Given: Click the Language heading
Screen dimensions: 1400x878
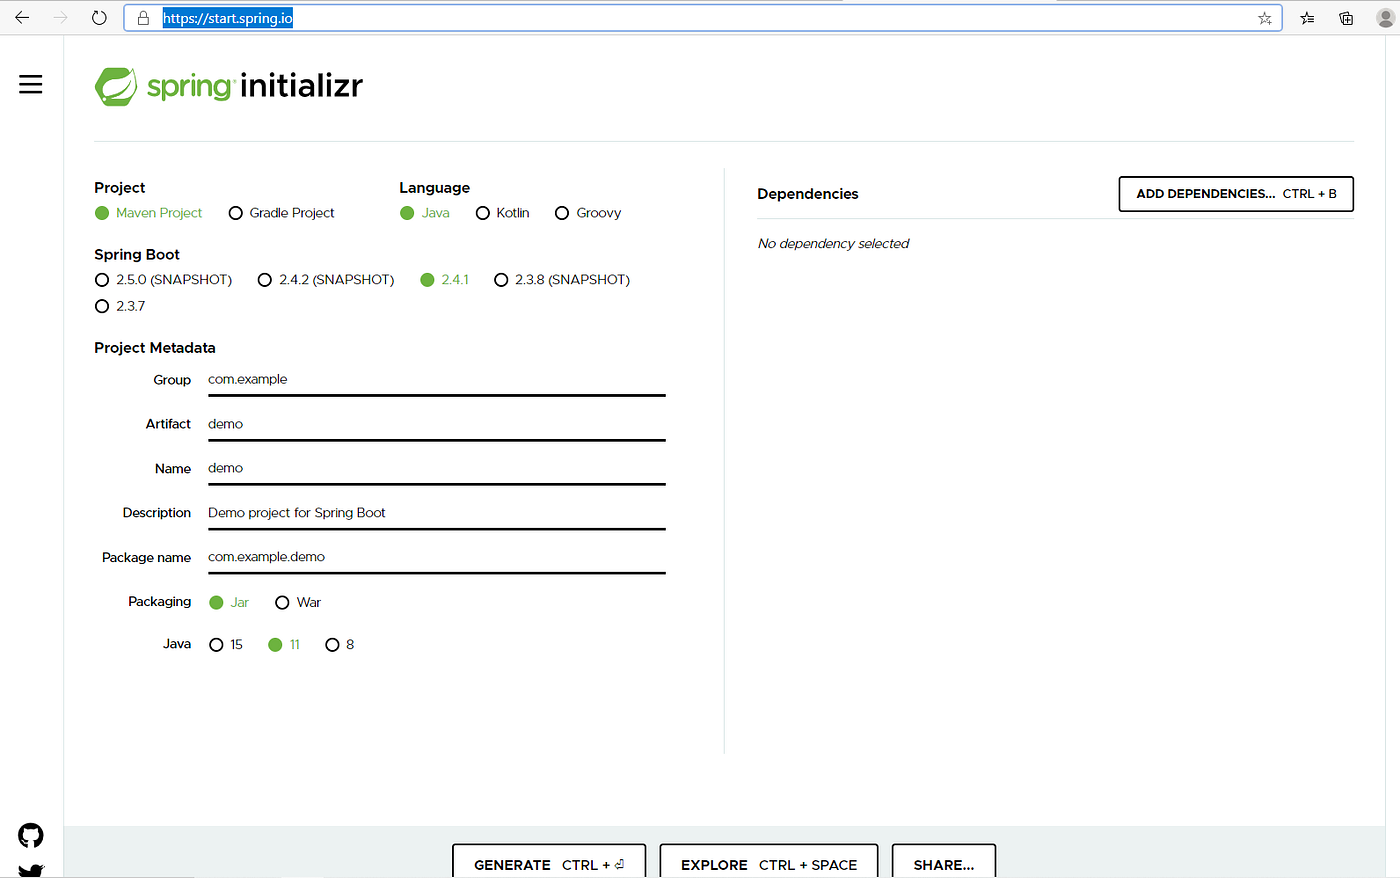Looking at the screenshot, I should [x=434, y=188].
